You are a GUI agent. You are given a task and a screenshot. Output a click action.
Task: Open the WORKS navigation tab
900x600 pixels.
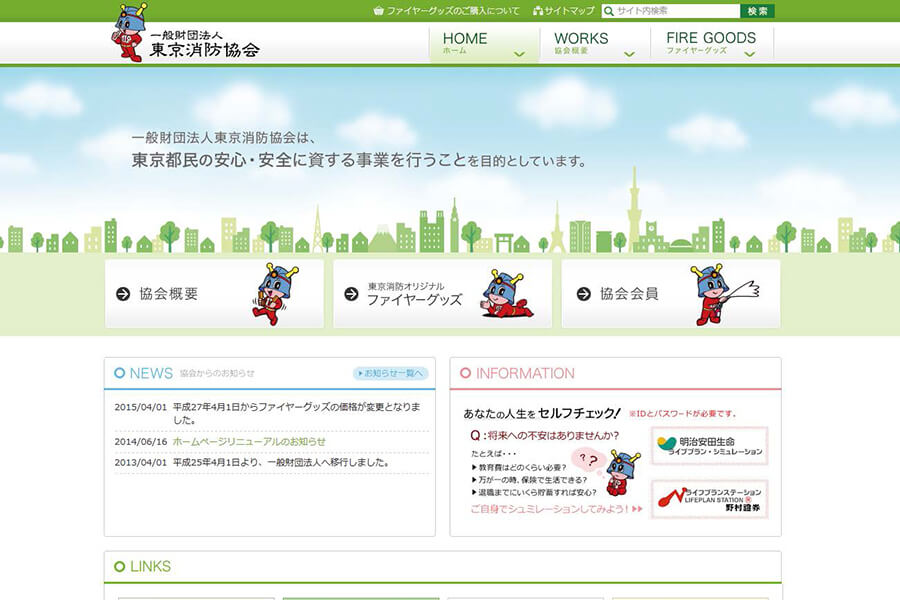pos(595,44)
